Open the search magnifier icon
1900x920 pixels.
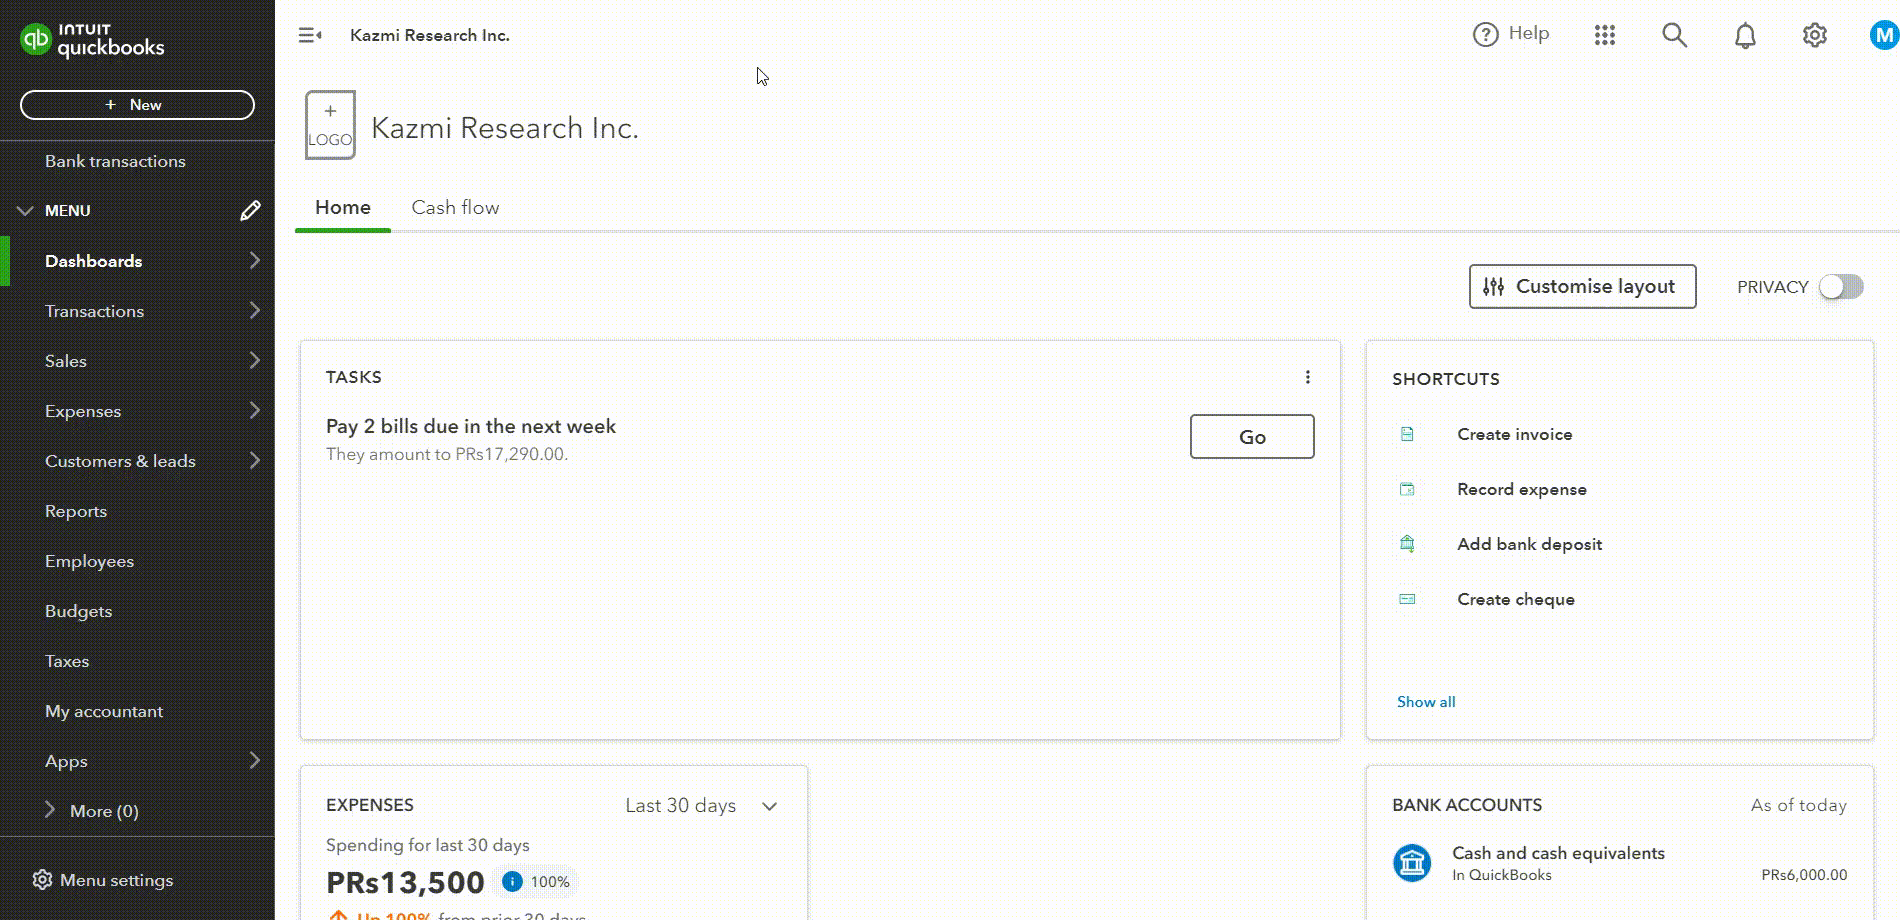tap(1674, 35)
